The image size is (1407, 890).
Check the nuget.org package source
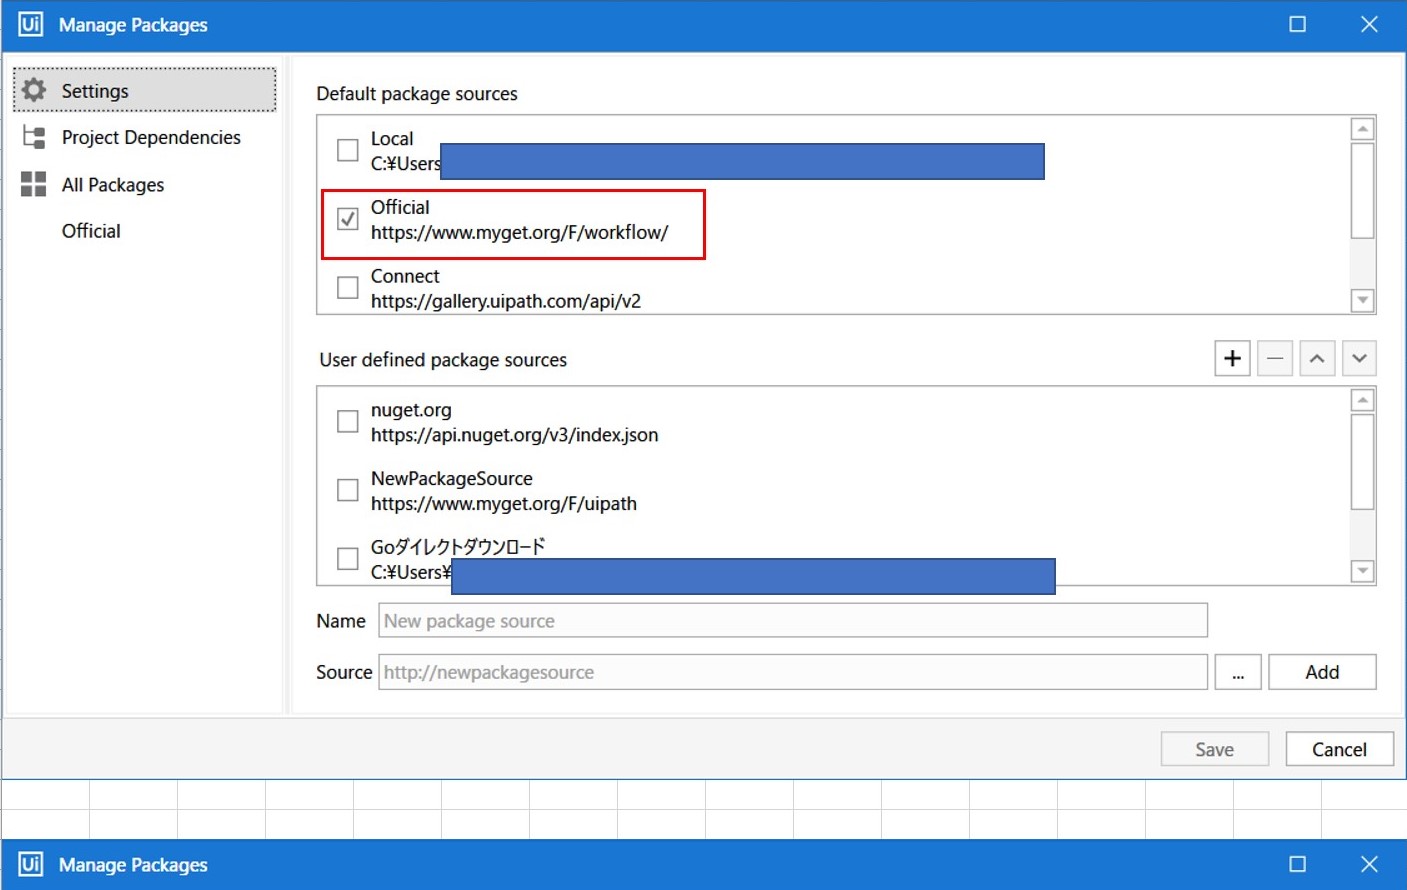(x=347, y=421)
